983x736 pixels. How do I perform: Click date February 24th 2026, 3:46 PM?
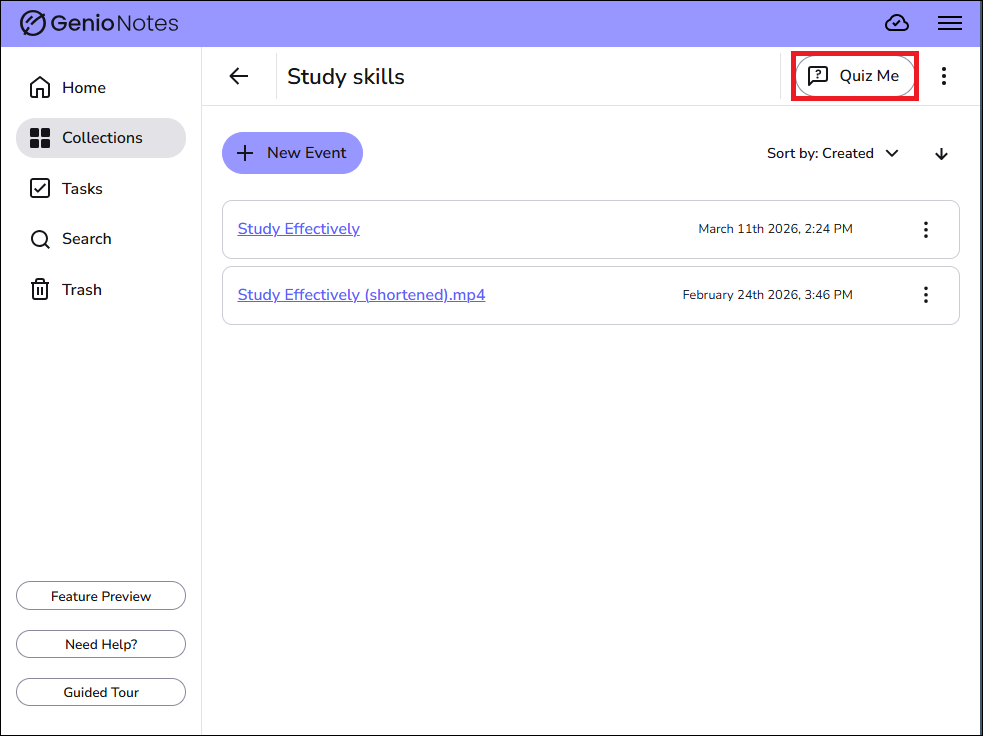[767, 295]
